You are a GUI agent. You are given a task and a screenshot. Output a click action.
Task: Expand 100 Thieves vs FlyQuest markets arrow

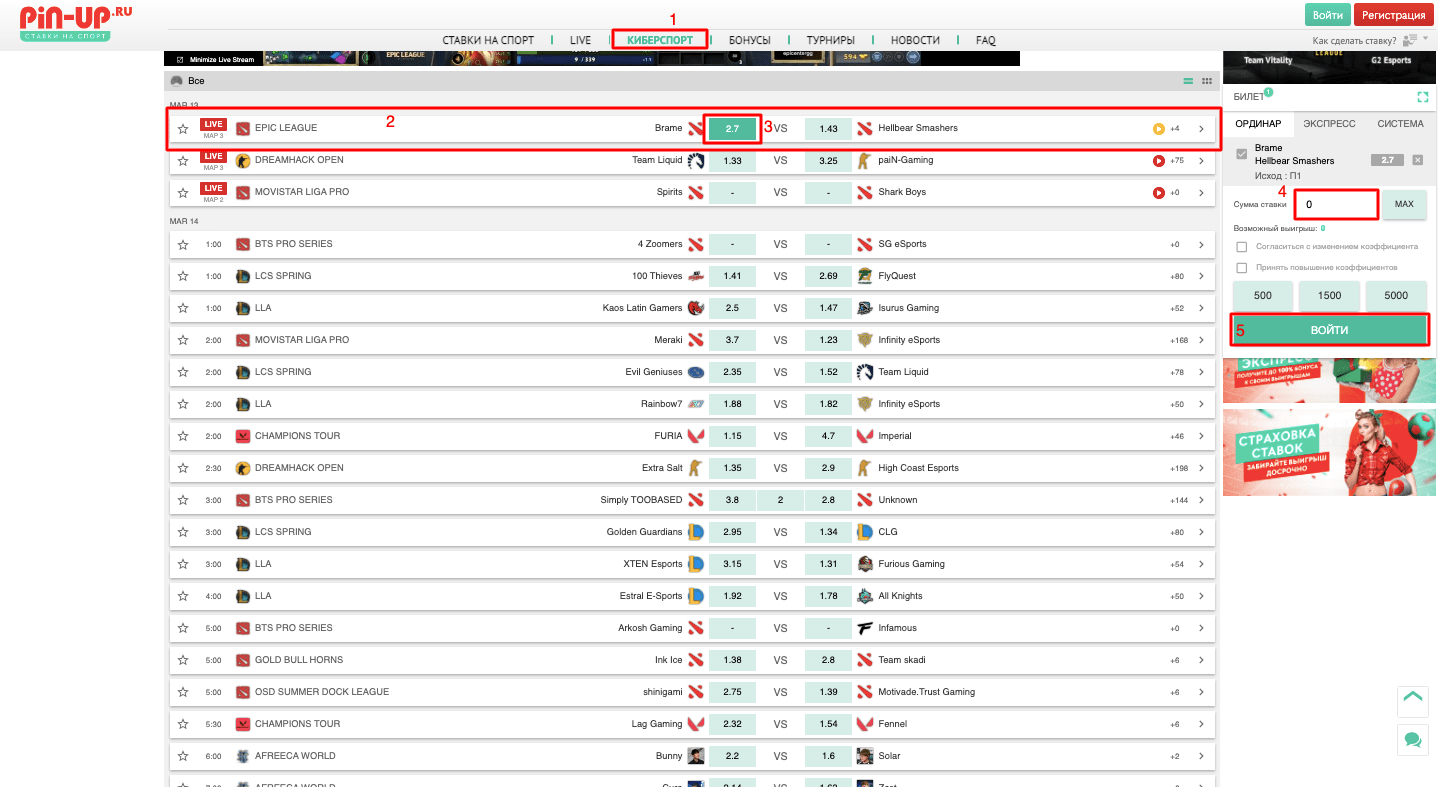pyautogui.click(x=1201, y=276)
